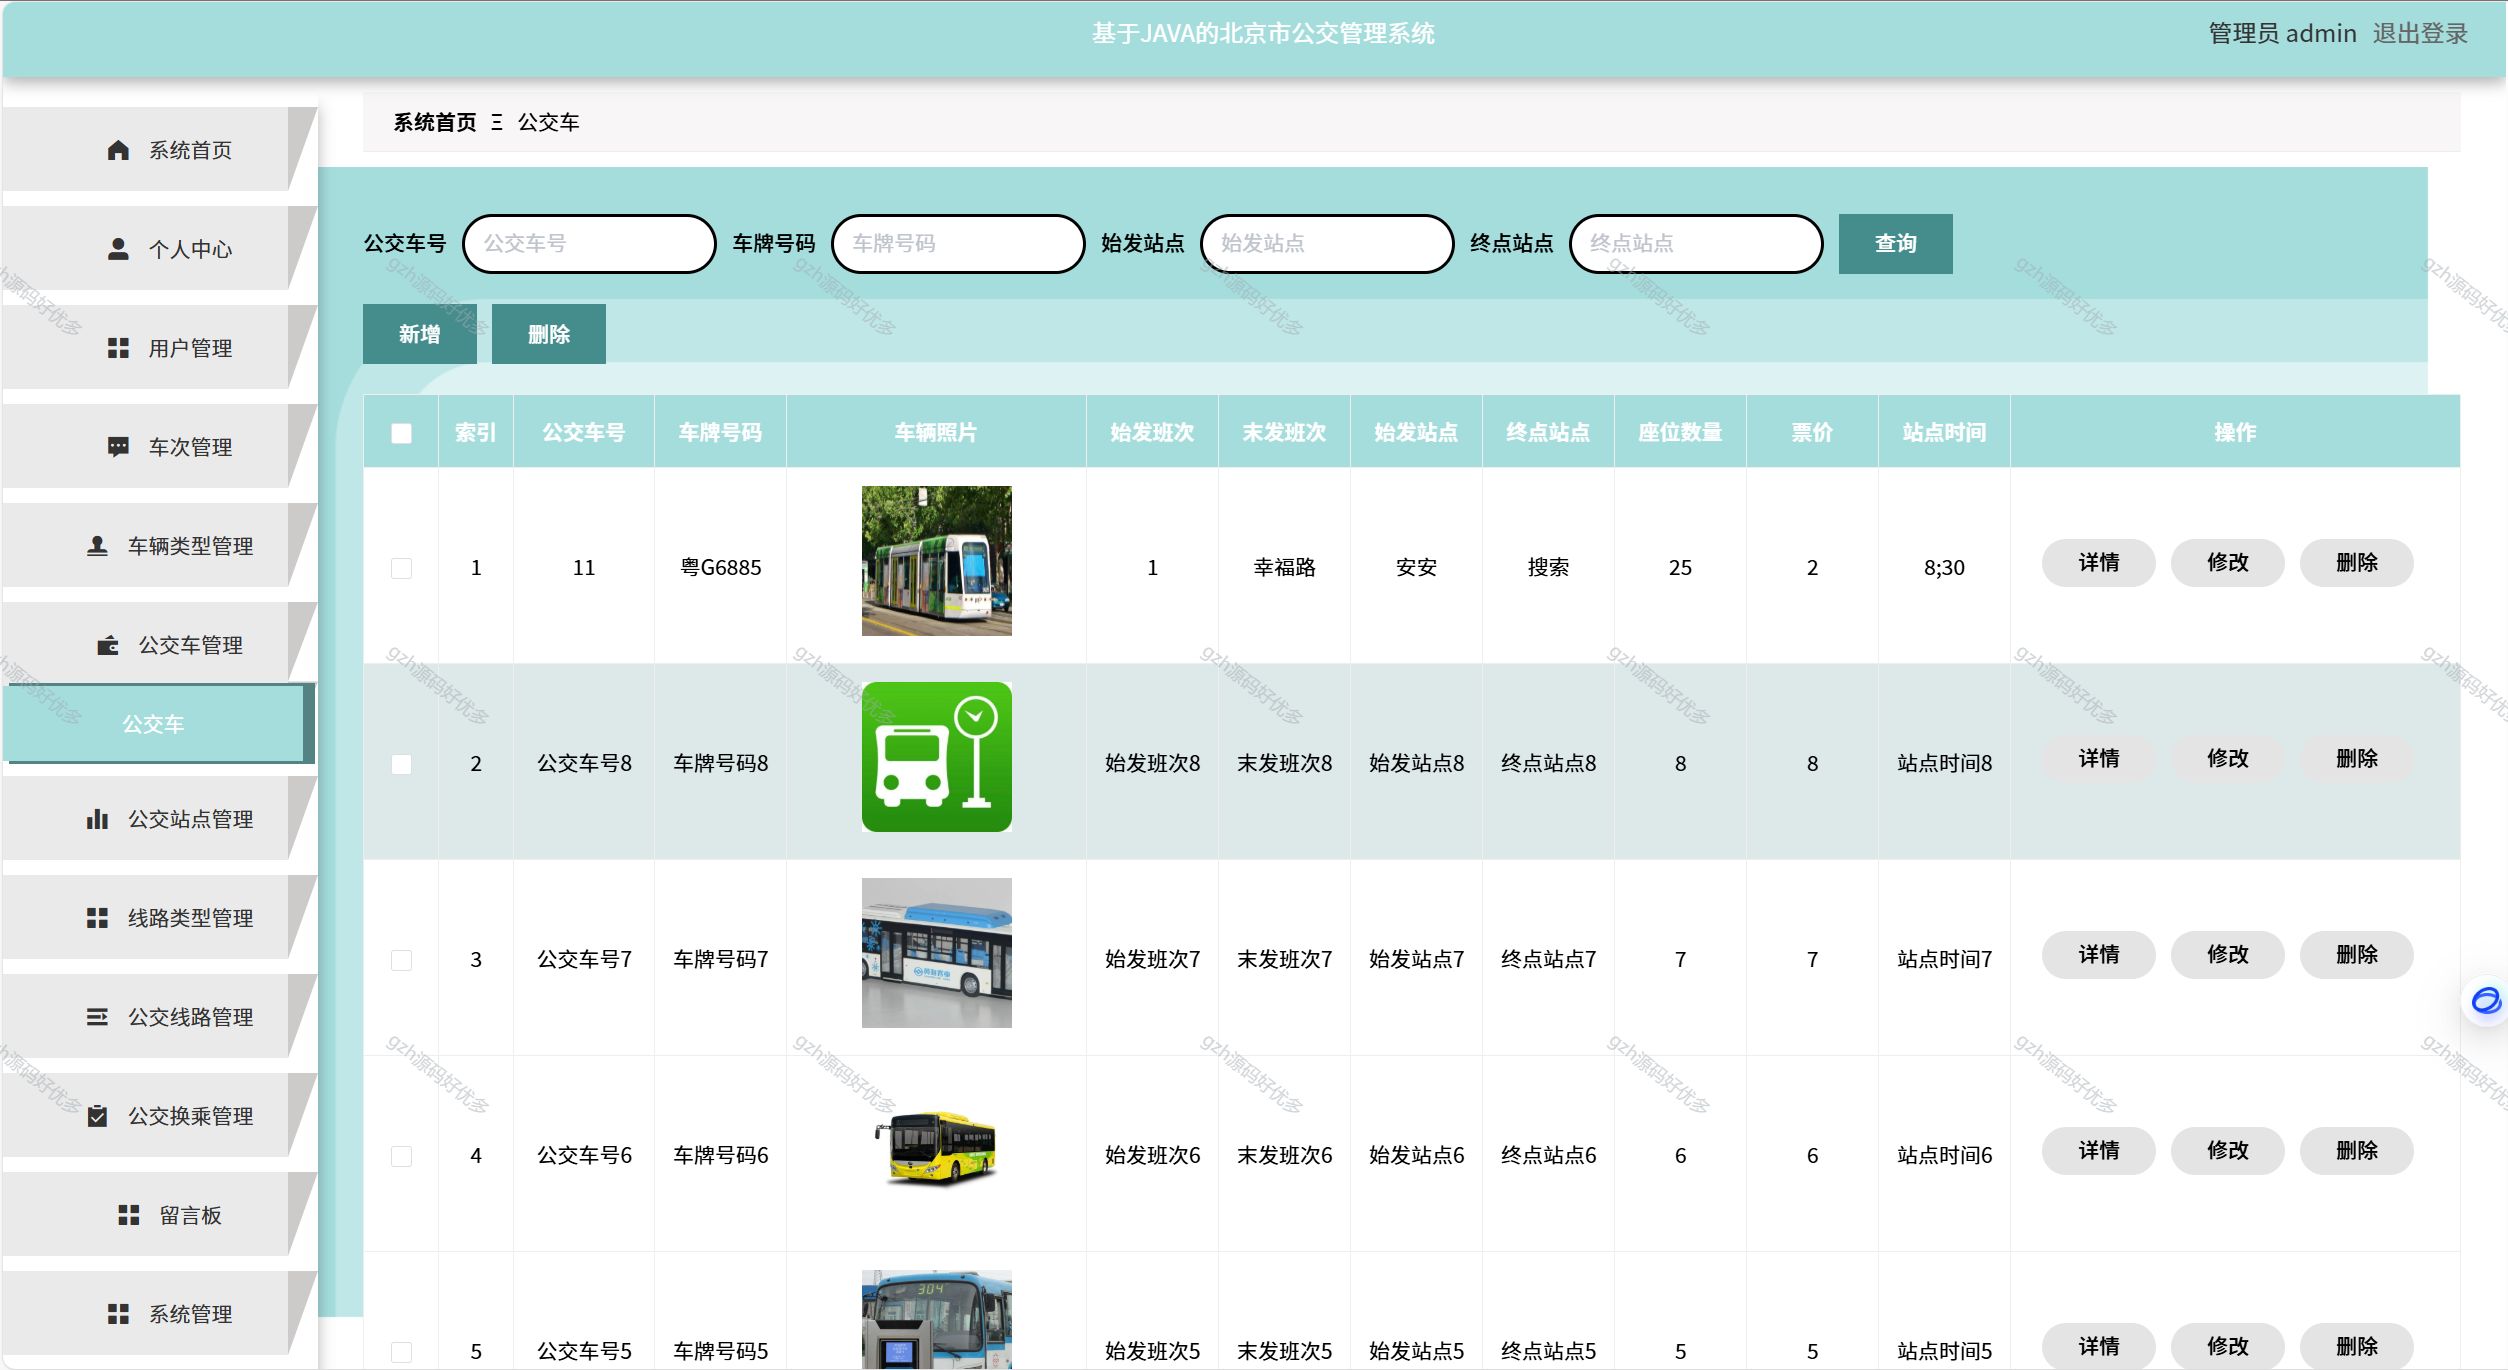Click the bar chart icon beside 公交站点管理
2508x1370 pixels.
97,819
